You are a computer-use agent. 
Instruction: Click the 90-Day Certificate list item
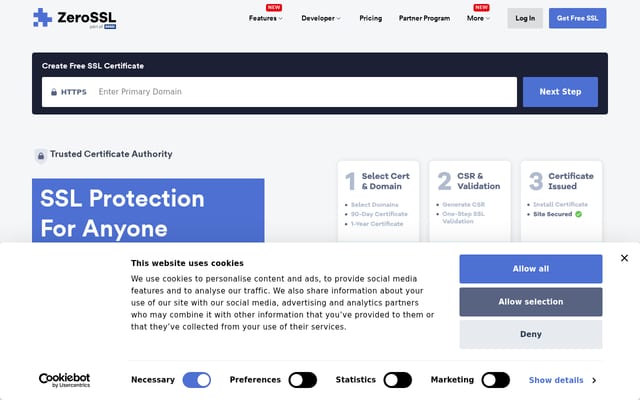coord(379,214)
